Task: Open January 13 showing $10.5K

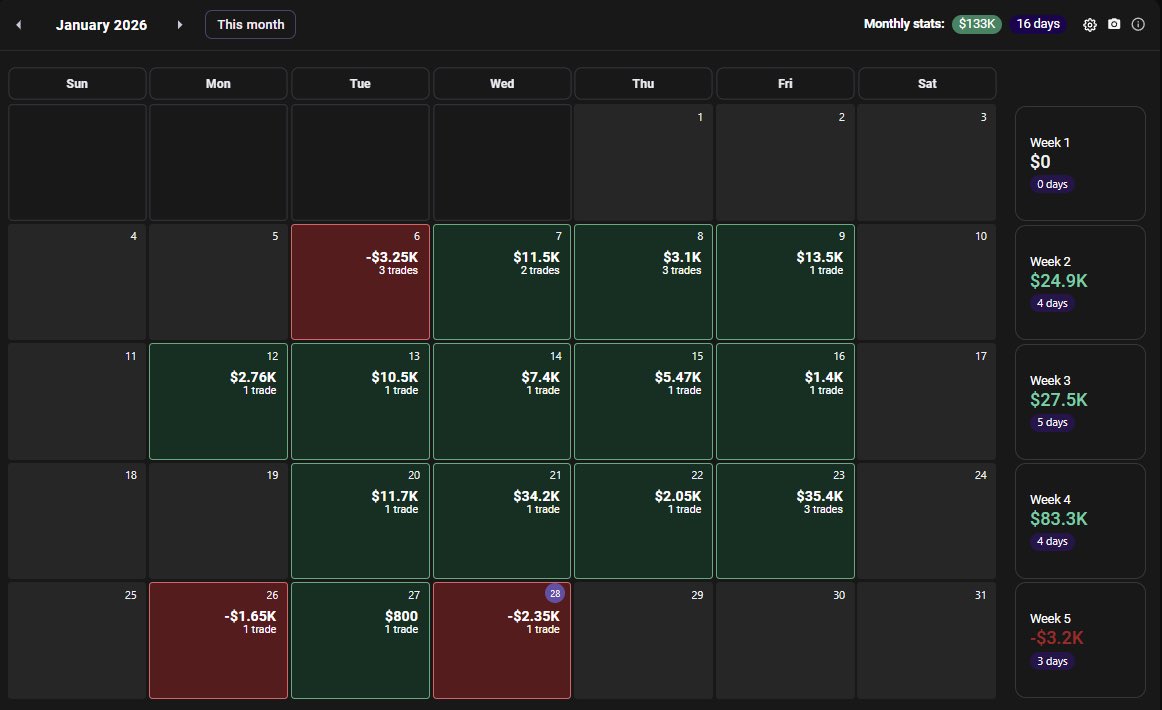Action: 360,401
